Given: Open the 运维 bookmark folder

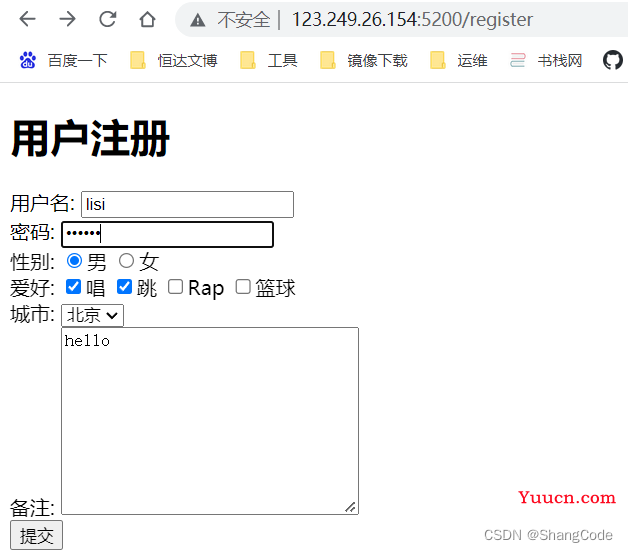Looking at the screenshot, I should [459, 60].
